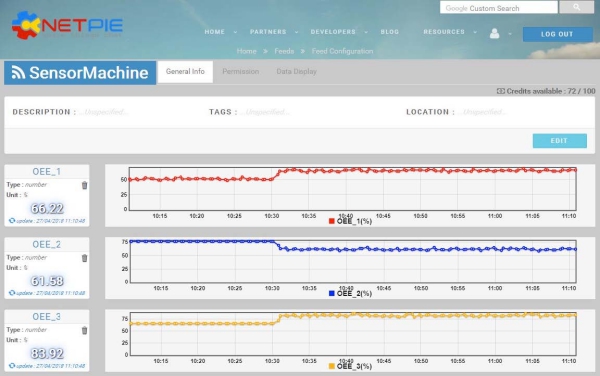Expand the DEVELOPERS dropdown arrow
This screenshot has width=600, height=376.
pyautogui.click(x=366, y=32)
